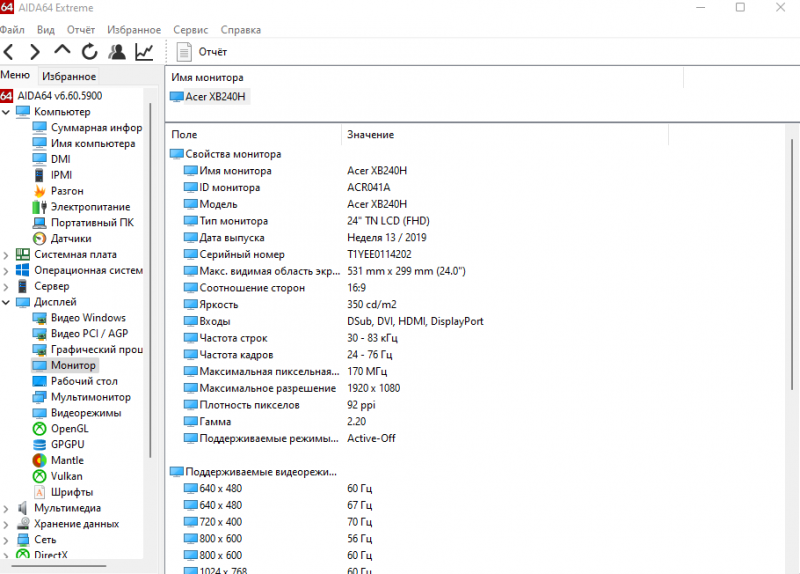800x574 pixels.
Task: Open the Шрифты fonts item
Action: point(63,492)
